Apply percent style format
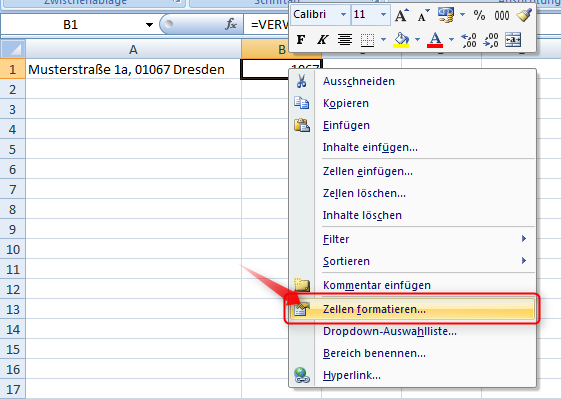This screenshot has width=561, height=399. point(479,15)
